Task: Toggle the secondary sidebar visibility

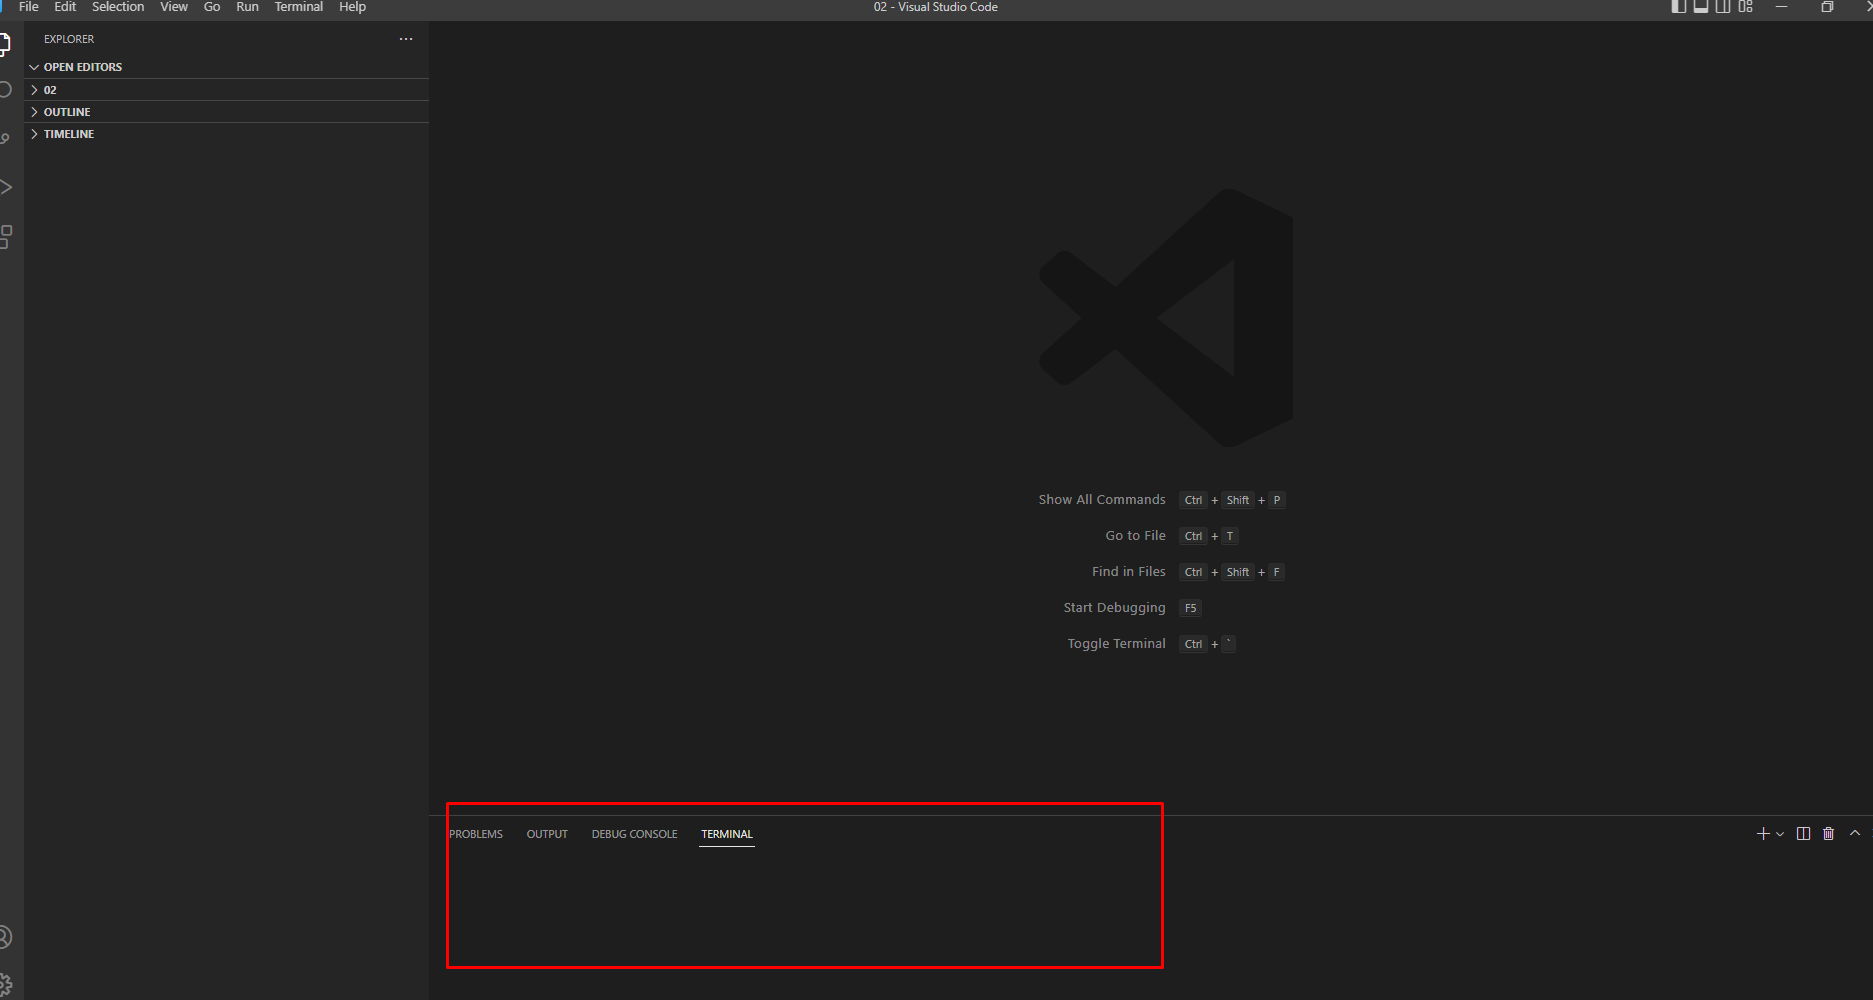Action: tap(1723, 7)
